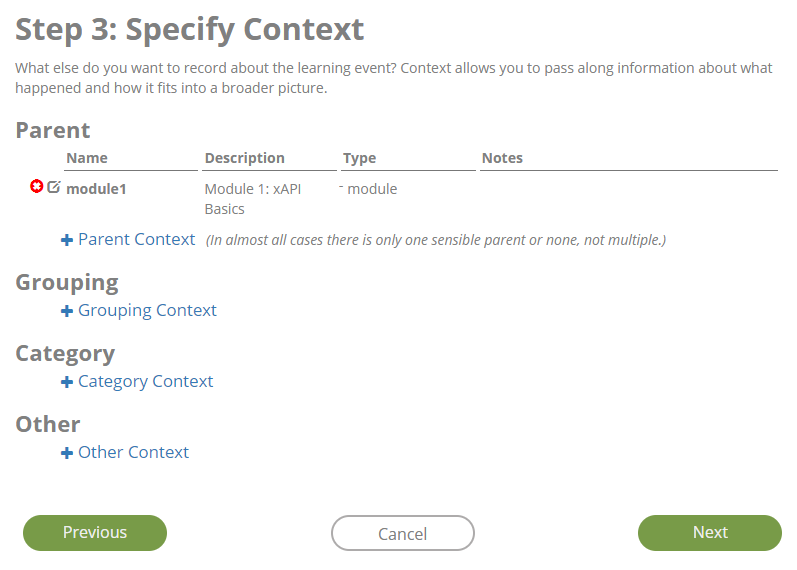Click the 'module' type value

click(x=372, y=188)
